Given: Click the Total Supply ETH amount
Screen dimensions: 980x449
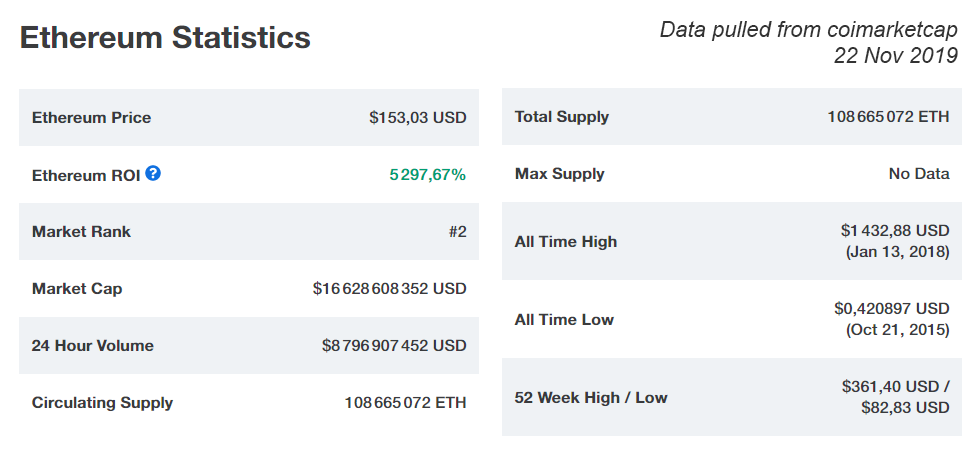Looking at the screenshot, I should click(x=888, y=117).
